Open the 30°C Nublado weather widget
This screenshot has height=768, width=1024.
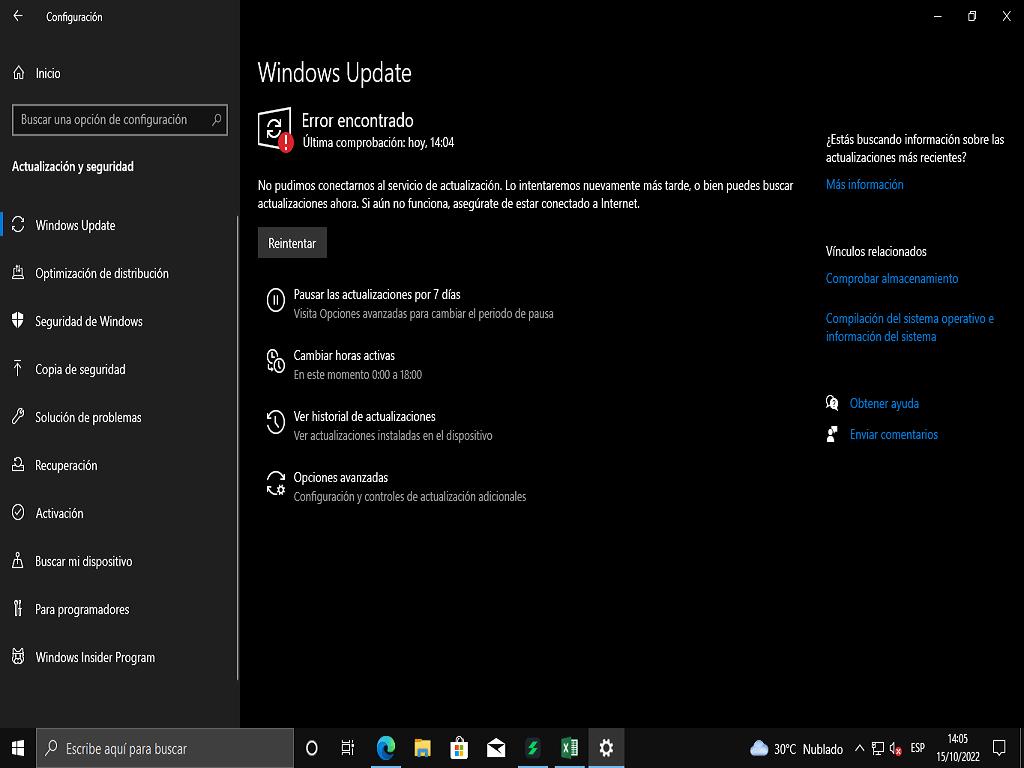coord(796,748)
